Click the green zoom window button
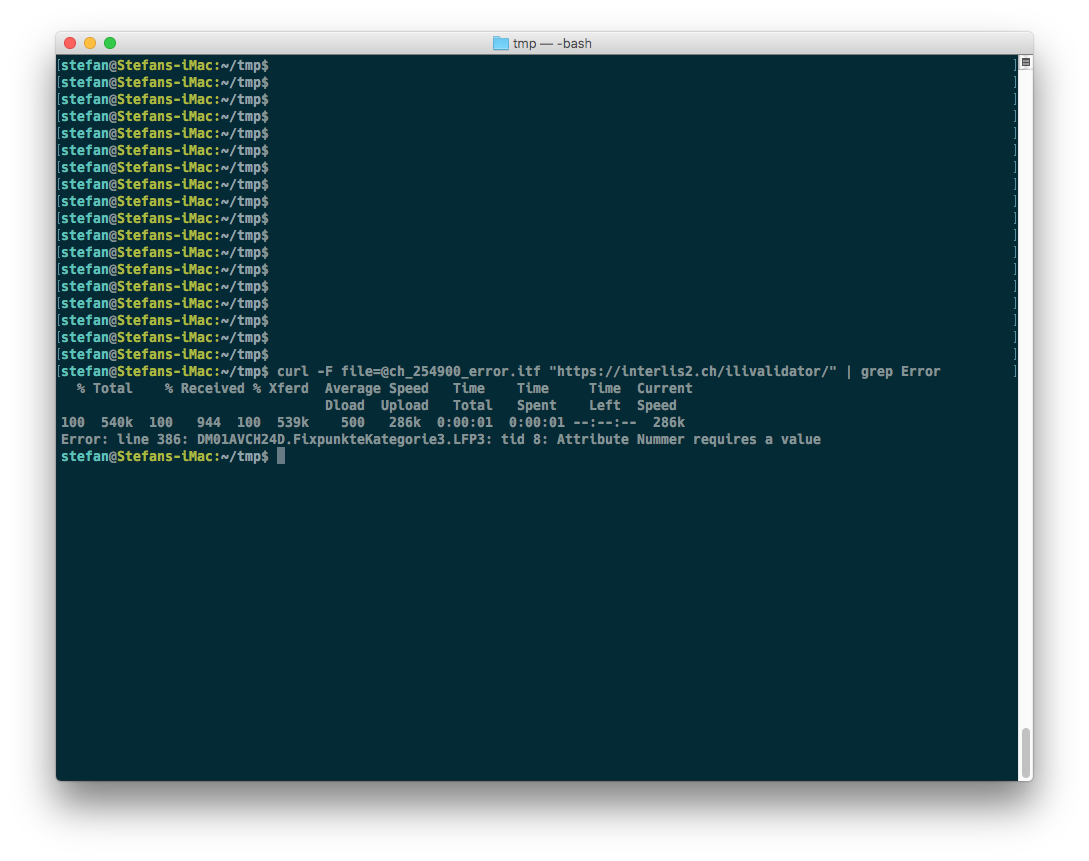 110,43
